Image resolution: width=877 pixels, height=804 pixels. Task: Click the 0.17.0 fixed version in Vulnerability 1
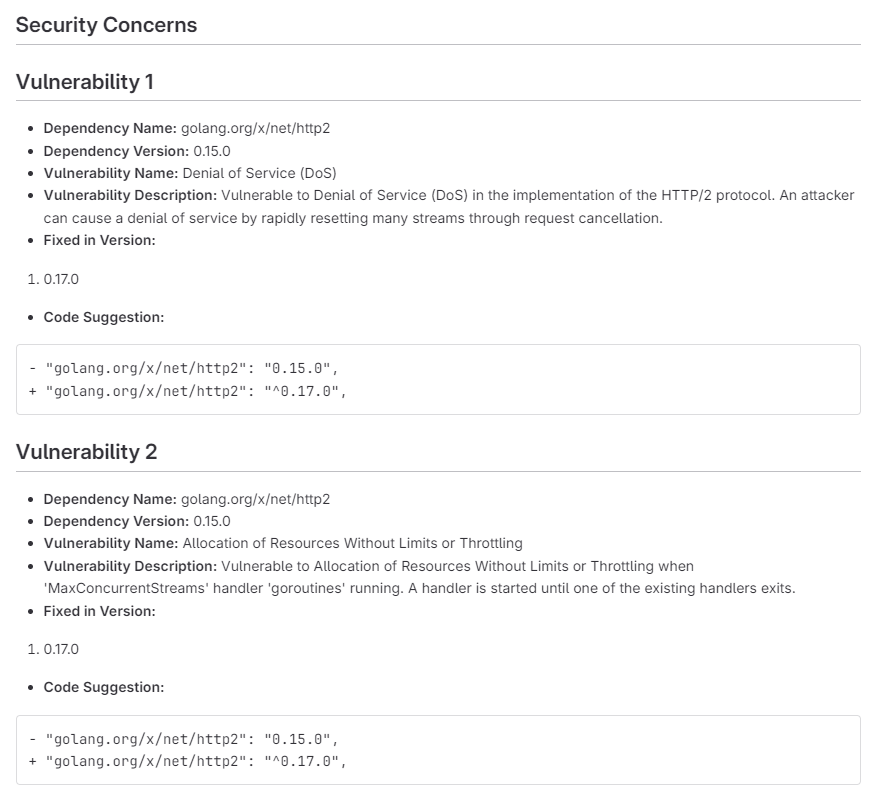[x=61, y=279]
